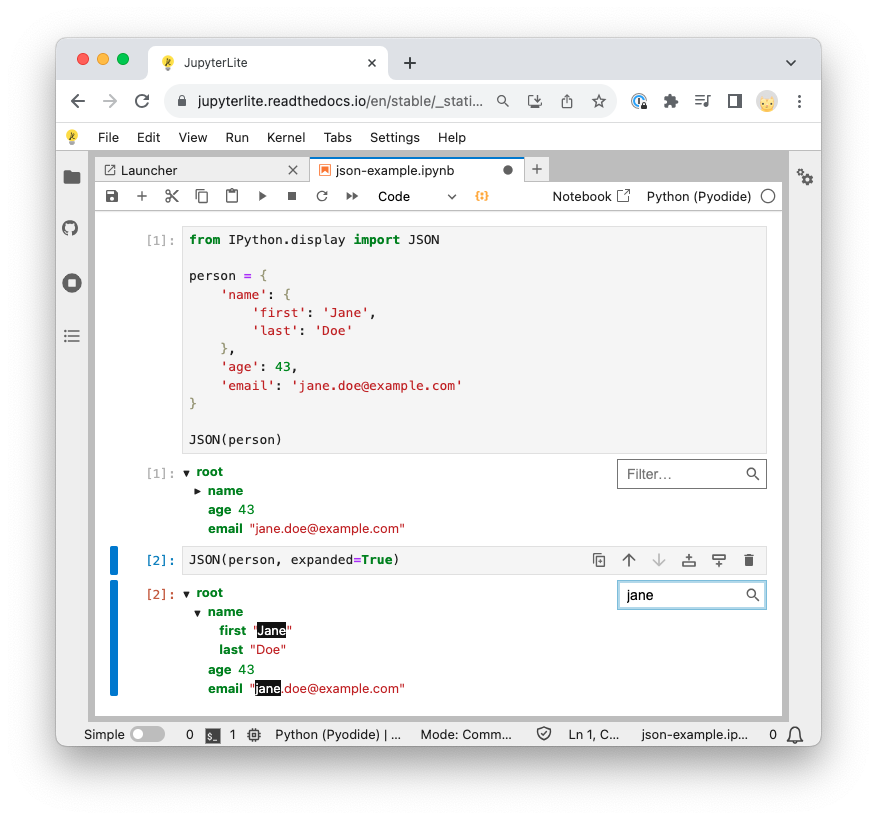Open the Settings menu
This screenshot has width=877, height=820.
coord(395,138)
